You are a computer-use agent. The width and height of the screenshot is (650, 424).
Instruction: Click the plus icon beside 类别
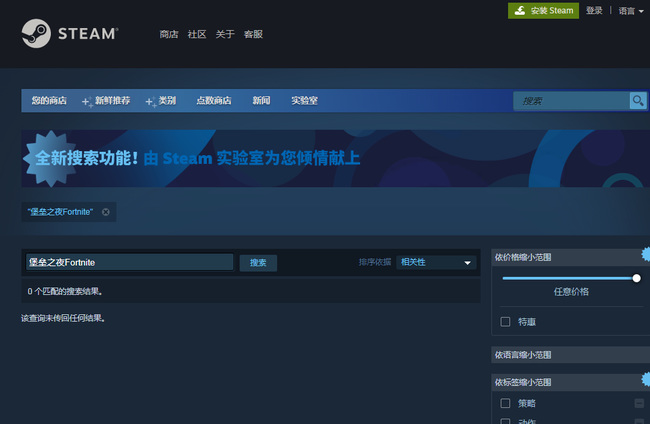(x=150, y=102)
